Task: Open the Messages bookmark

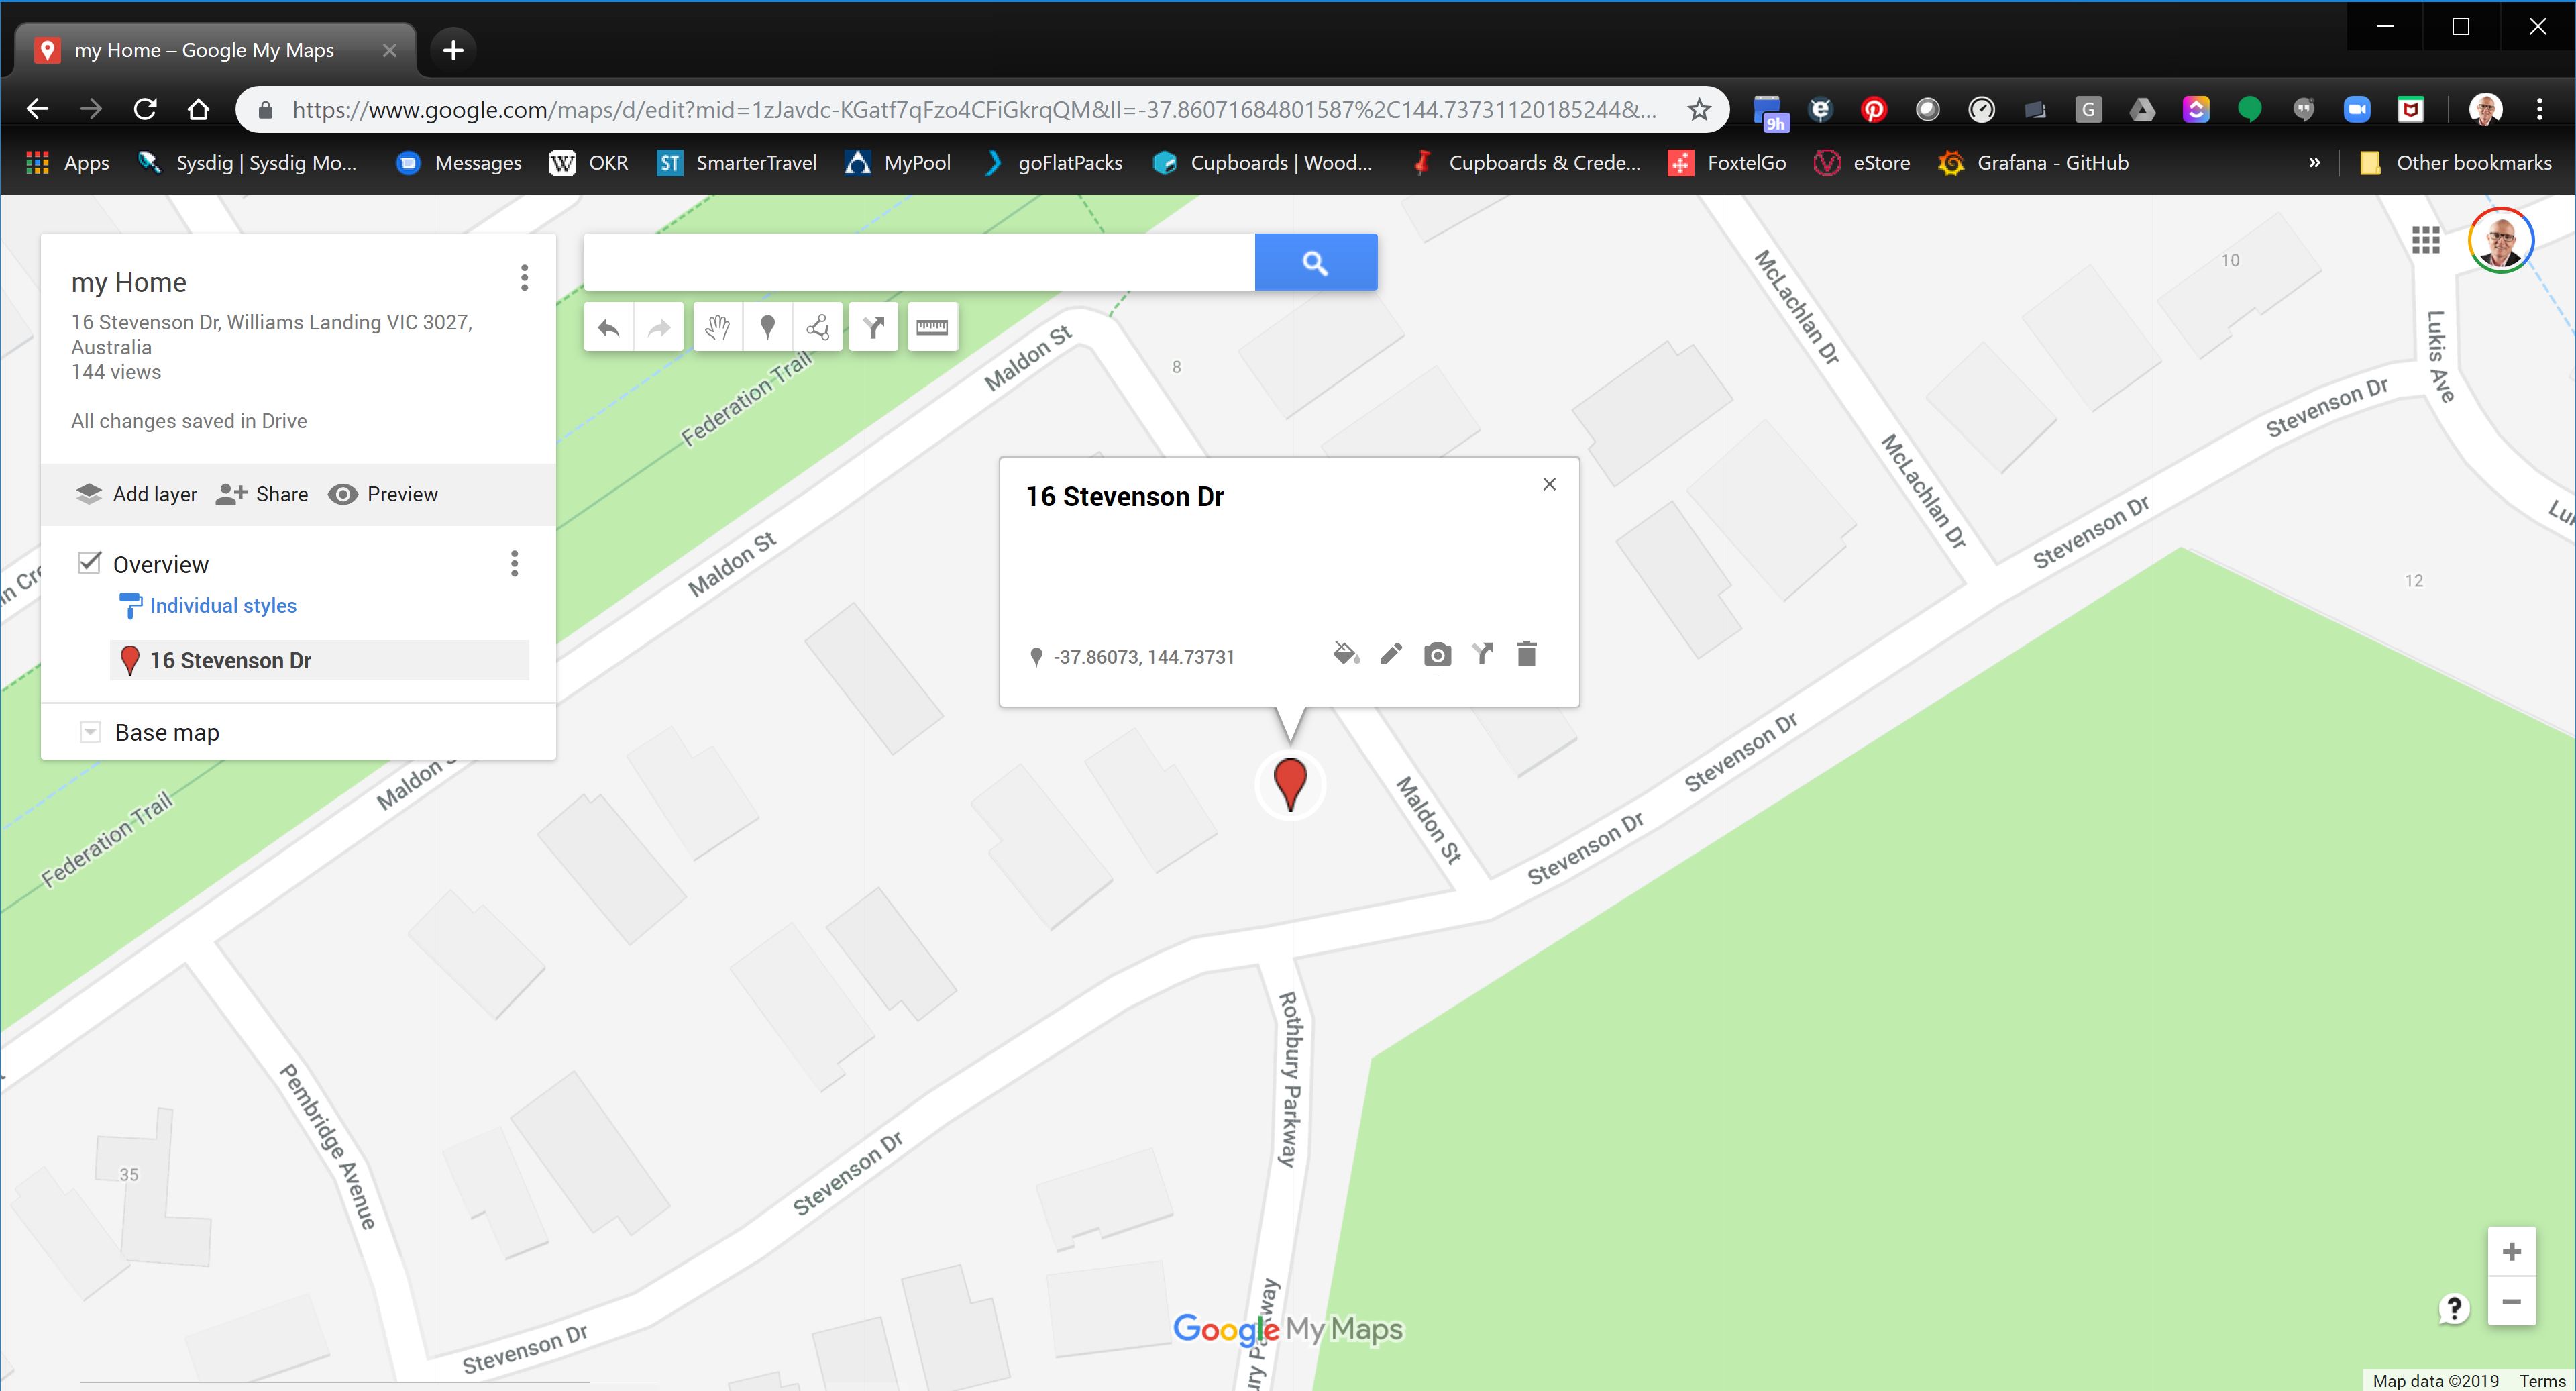Action: (x=459, y=163)
